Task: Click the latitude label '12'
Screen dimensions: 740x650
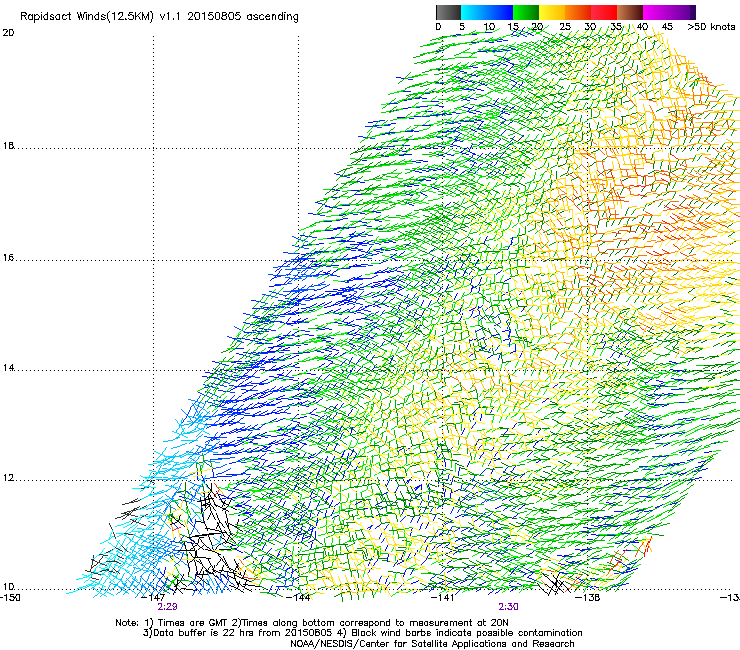Action: (8, 478)
